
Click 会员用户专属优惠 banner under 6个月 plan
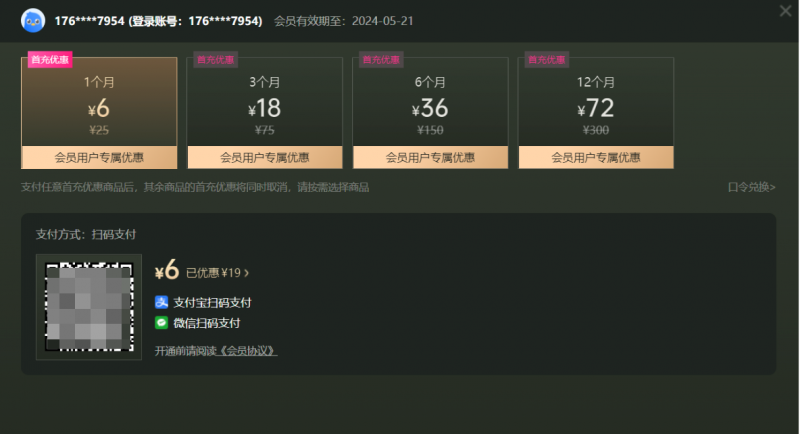(x=430, y=158)
